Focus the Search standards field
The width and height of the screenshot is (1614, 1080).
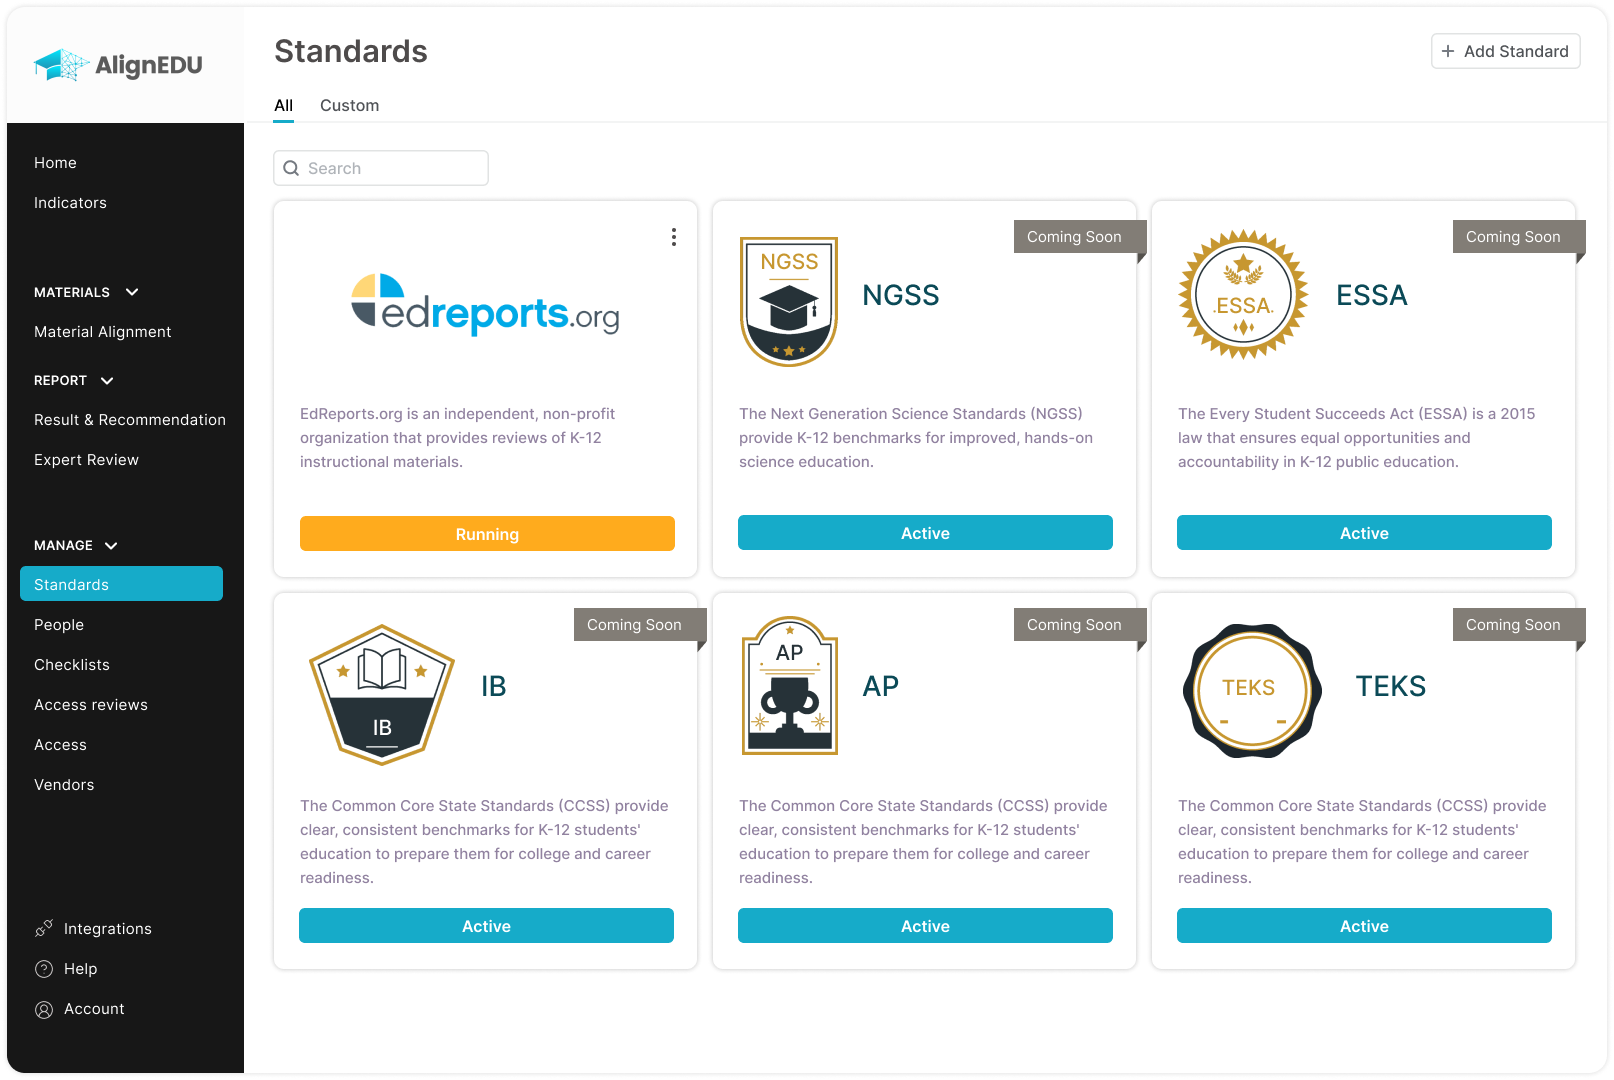click(381, 168)
